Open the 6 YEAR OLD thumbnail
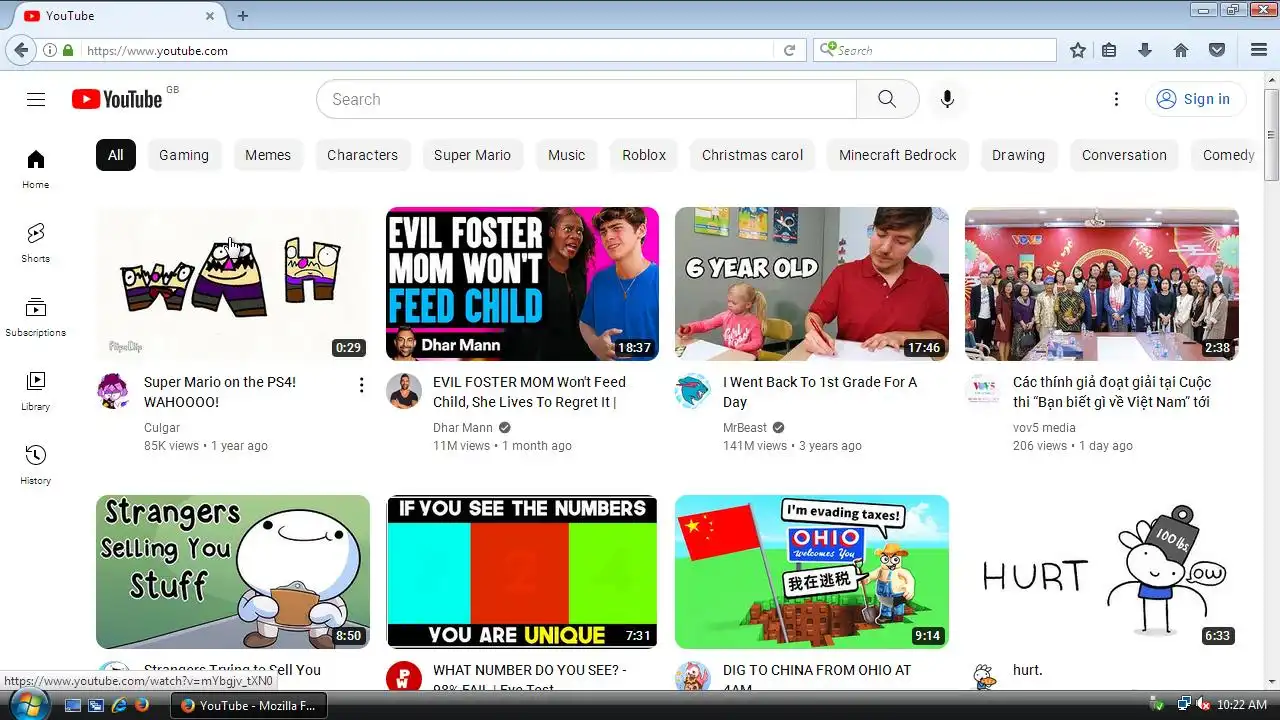This screenshot has width=1280, height=720. [812, 284]
